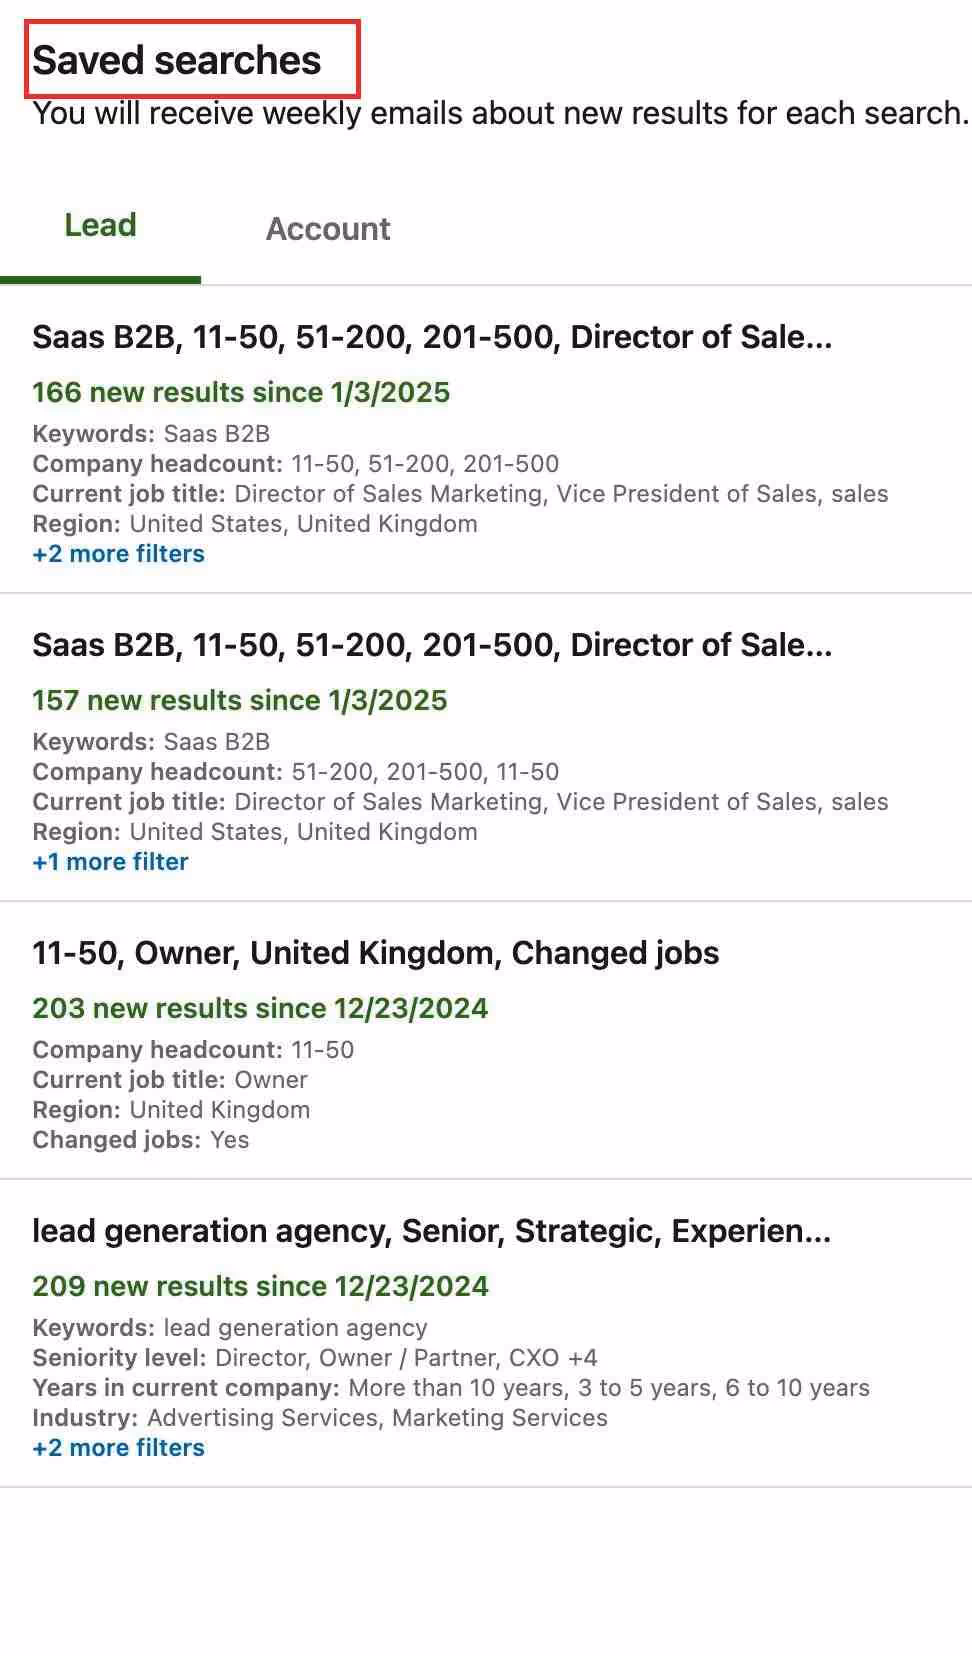Switch to the Account tab
972x1656 pixels.
click(328, 229)
